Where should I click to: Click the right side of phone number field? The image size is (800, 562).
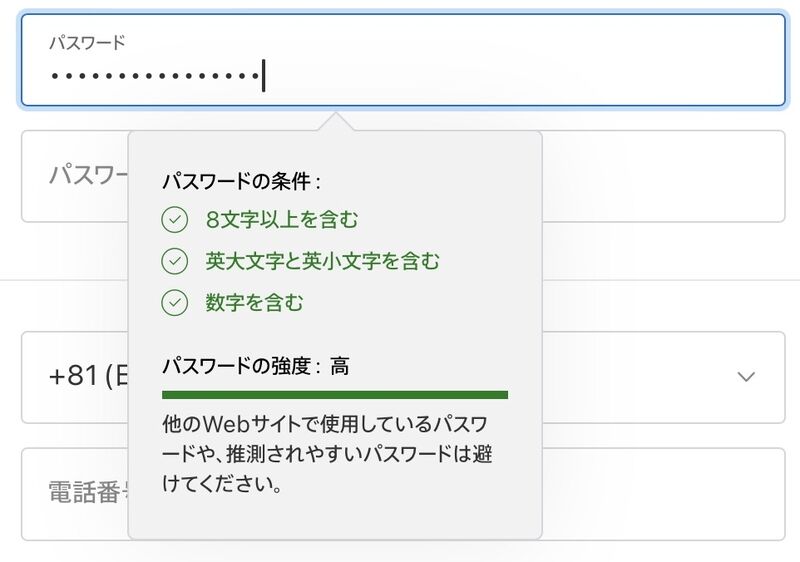[x=663, y=494]
